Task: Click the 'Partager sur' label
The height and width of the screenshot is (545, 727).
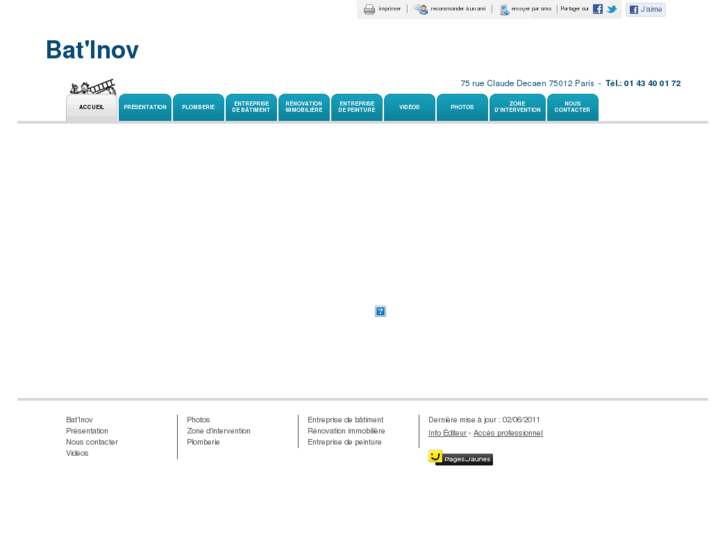Action: [x=574, y=9]
